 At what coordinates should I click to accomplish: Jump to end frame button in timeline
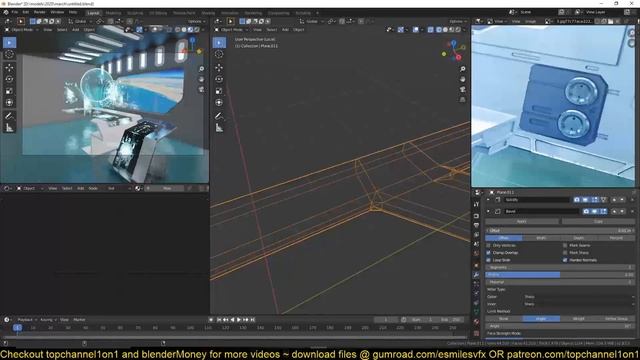tap(253, 320)
